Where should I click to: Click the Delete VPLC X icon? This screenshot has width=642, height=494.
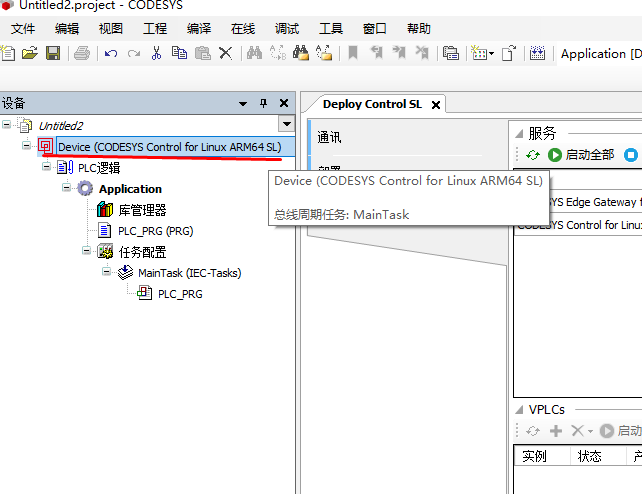pos(577,431)
